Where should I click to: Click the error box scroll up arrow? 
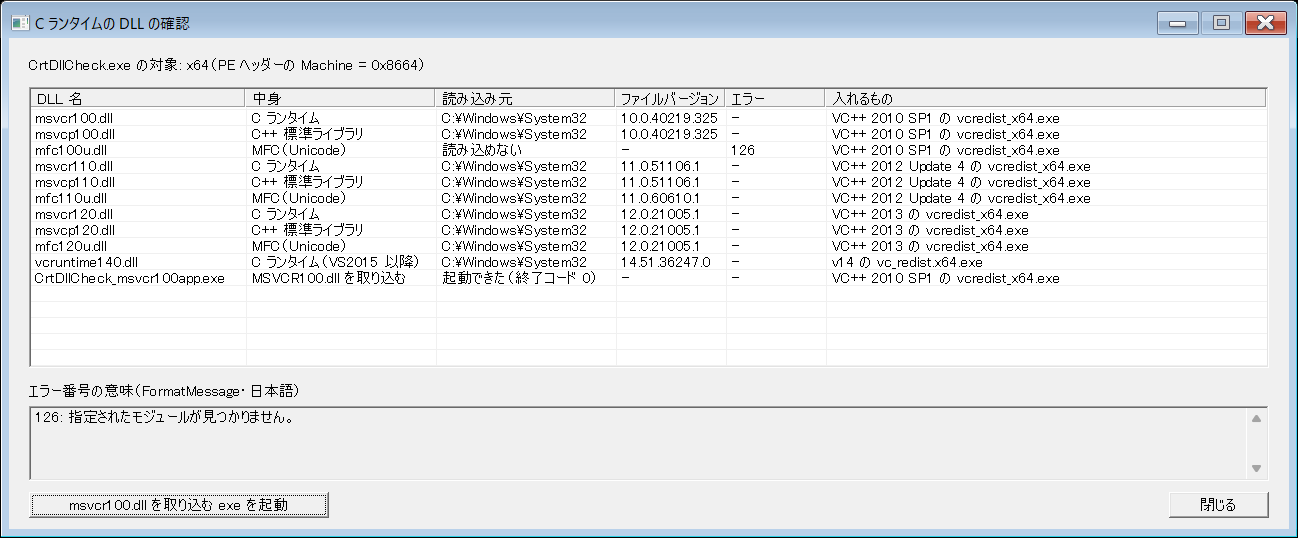pos(1256,419)
